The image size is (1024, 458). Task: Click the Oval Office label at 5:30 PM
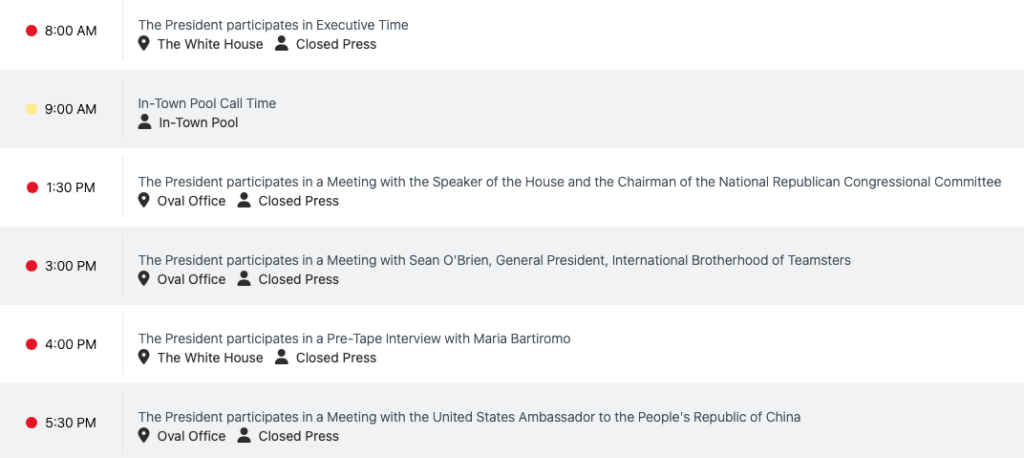click(191, 436)
